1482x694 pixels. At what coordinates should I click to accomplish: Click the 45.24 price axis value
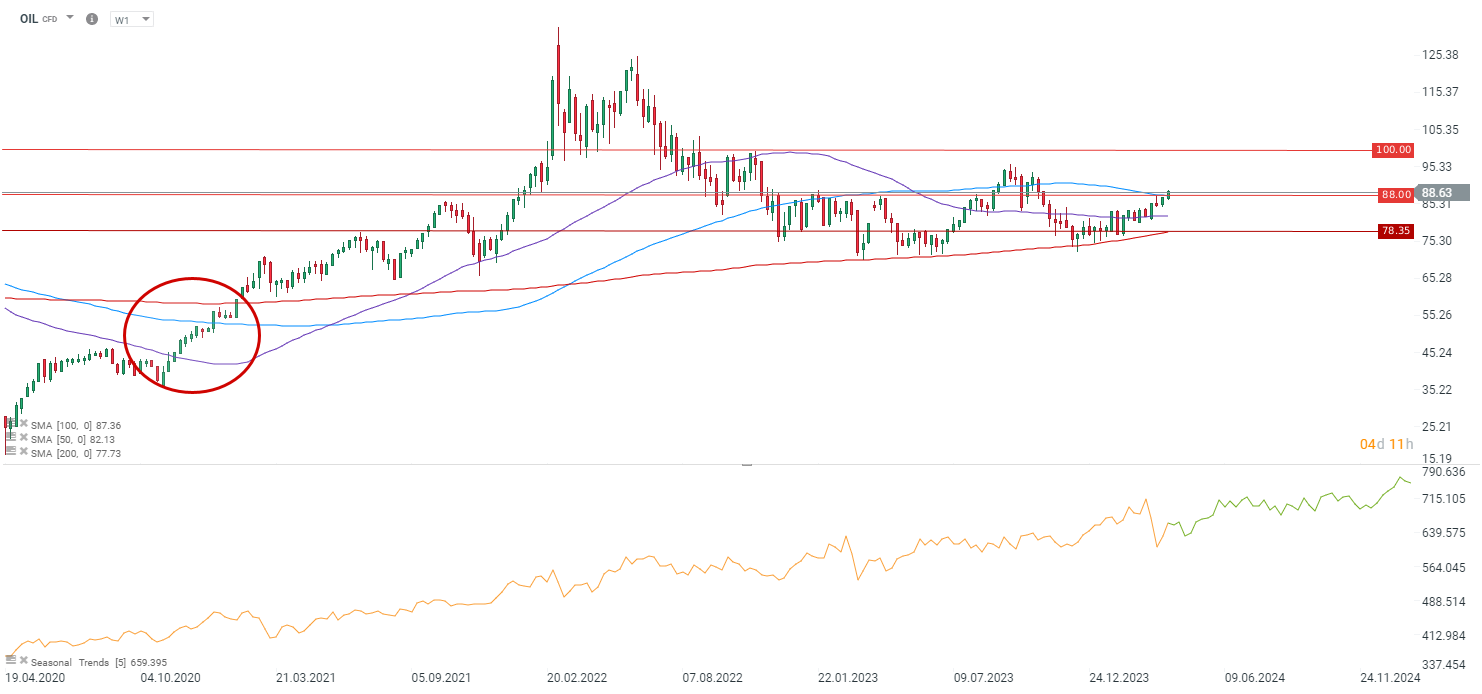(x=1437, y=353)
